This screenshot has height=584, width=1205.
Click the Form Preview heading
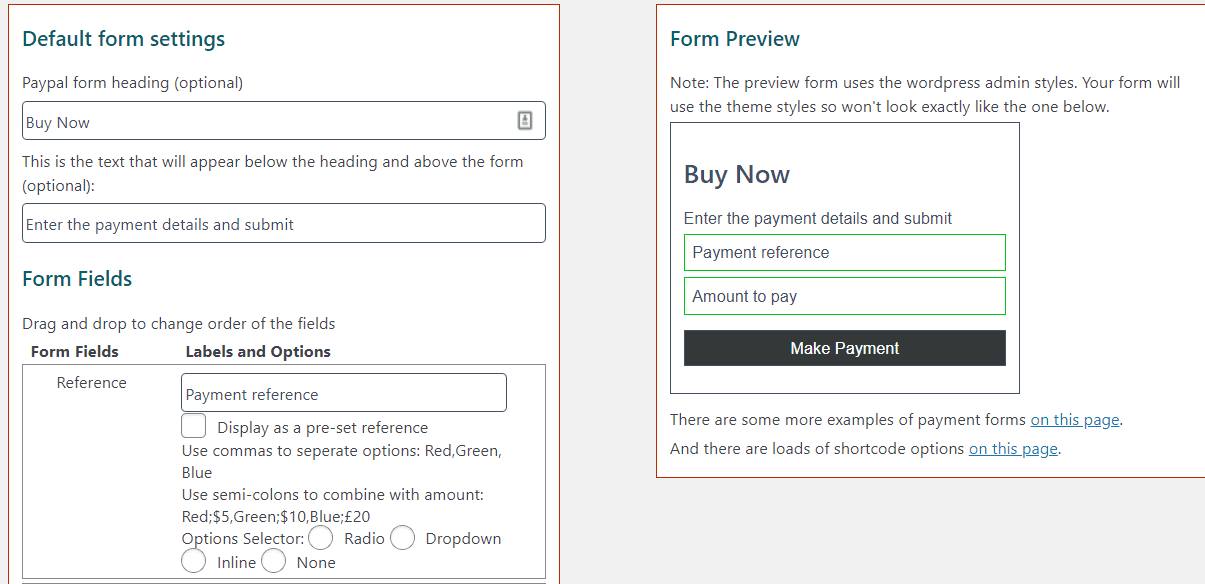pos(735,39)
